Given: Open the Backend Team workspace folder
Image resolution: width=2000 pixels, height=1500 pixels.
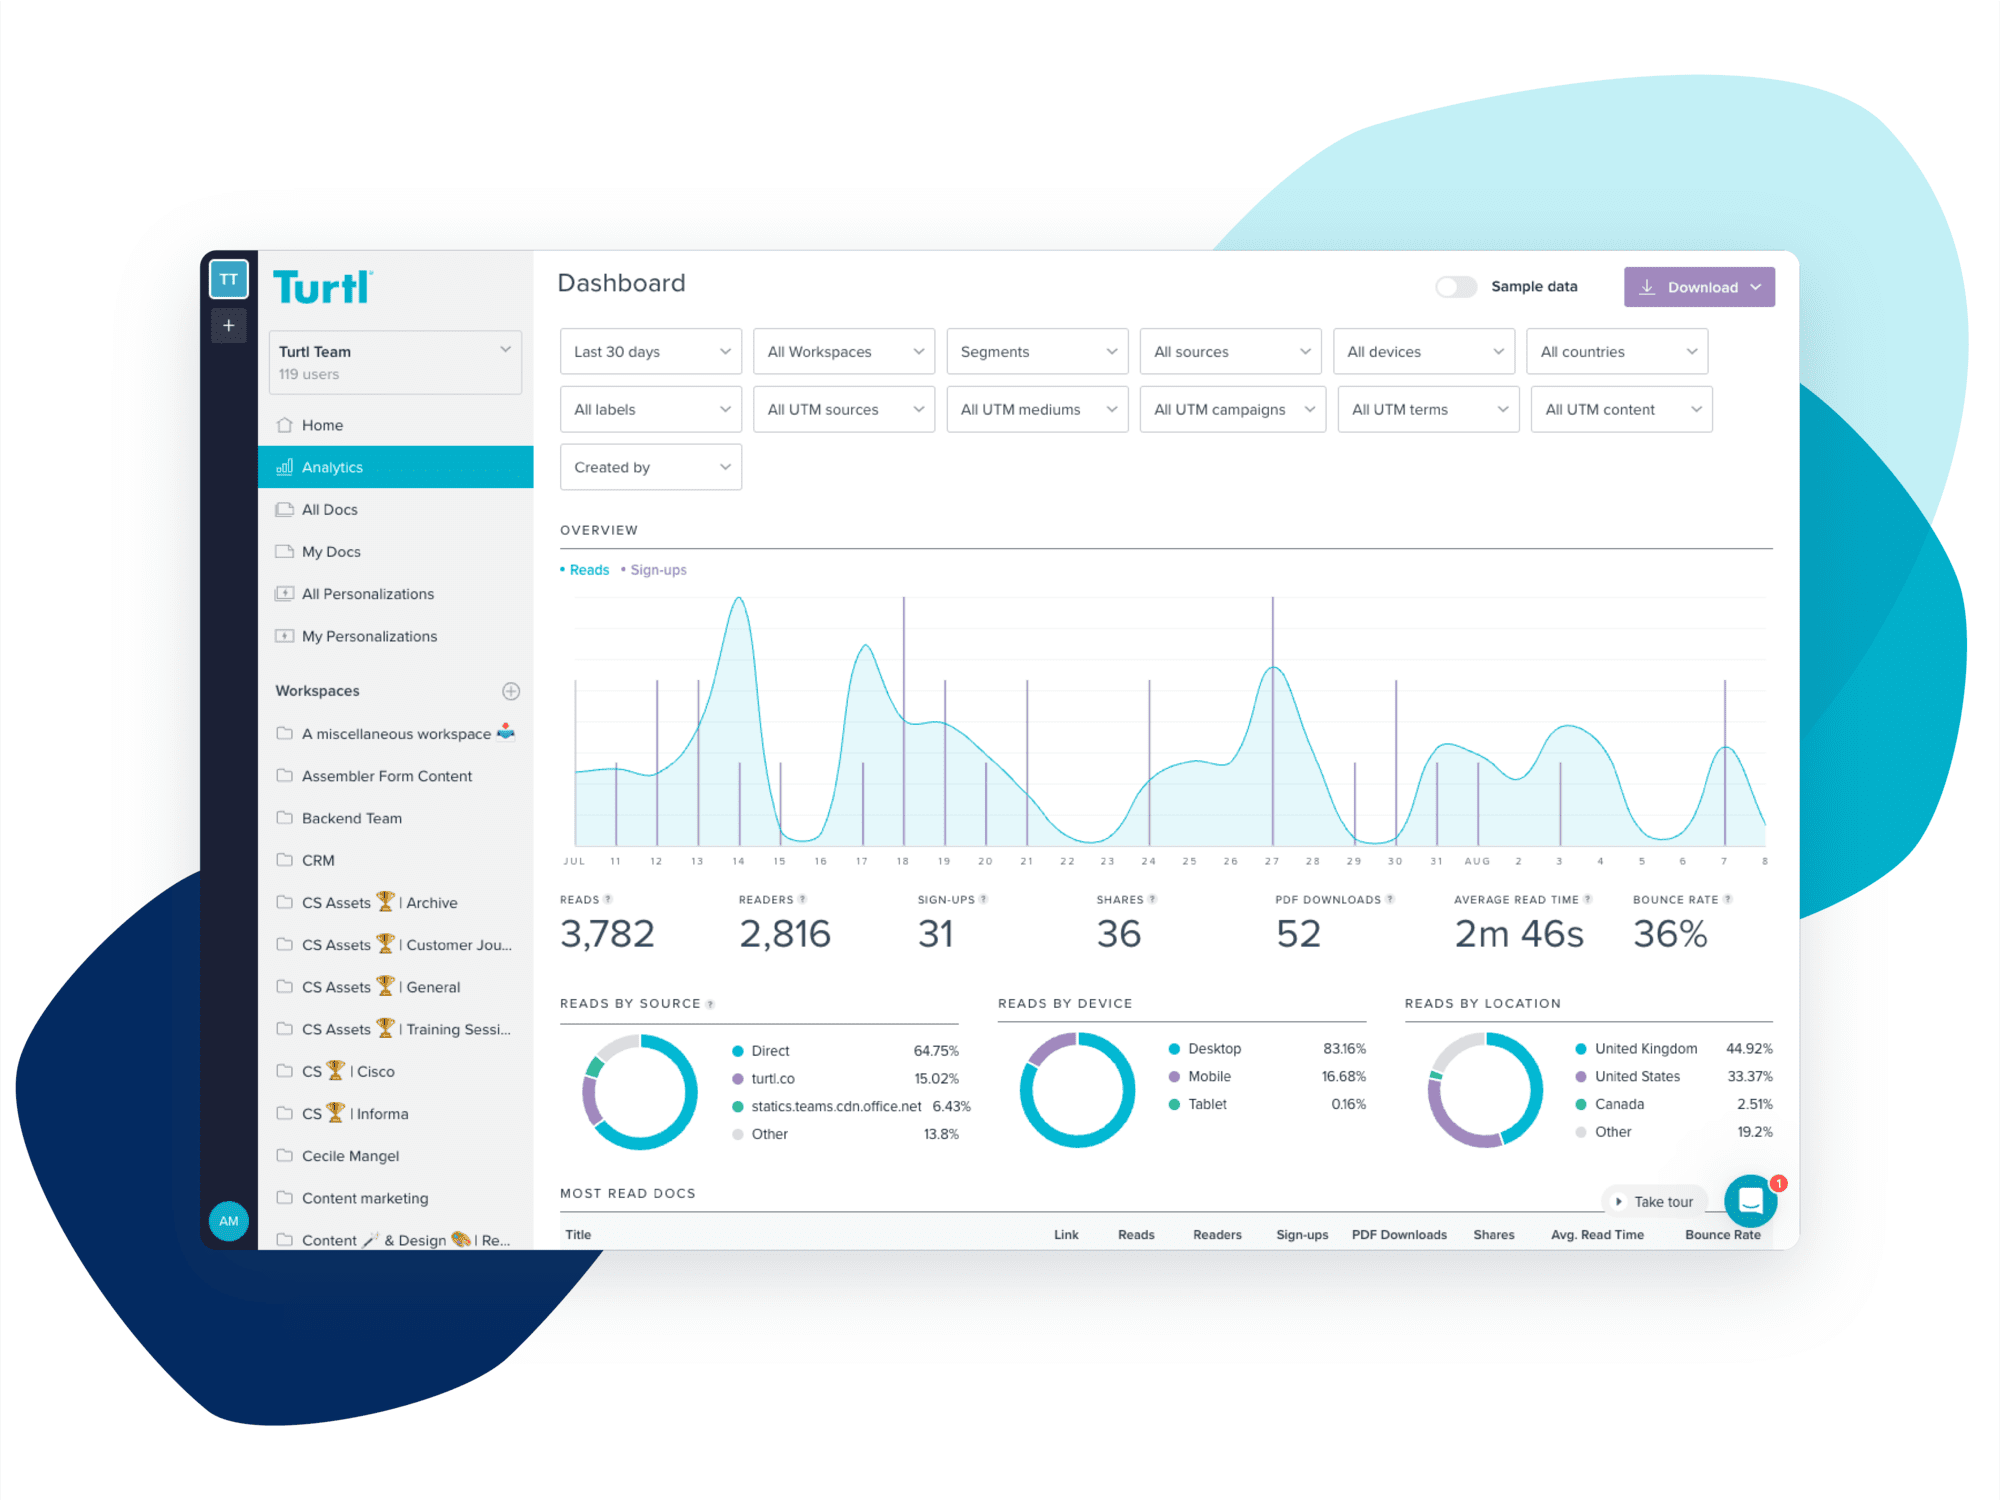Looking at the screenshot, I should (x=352, y=818).
